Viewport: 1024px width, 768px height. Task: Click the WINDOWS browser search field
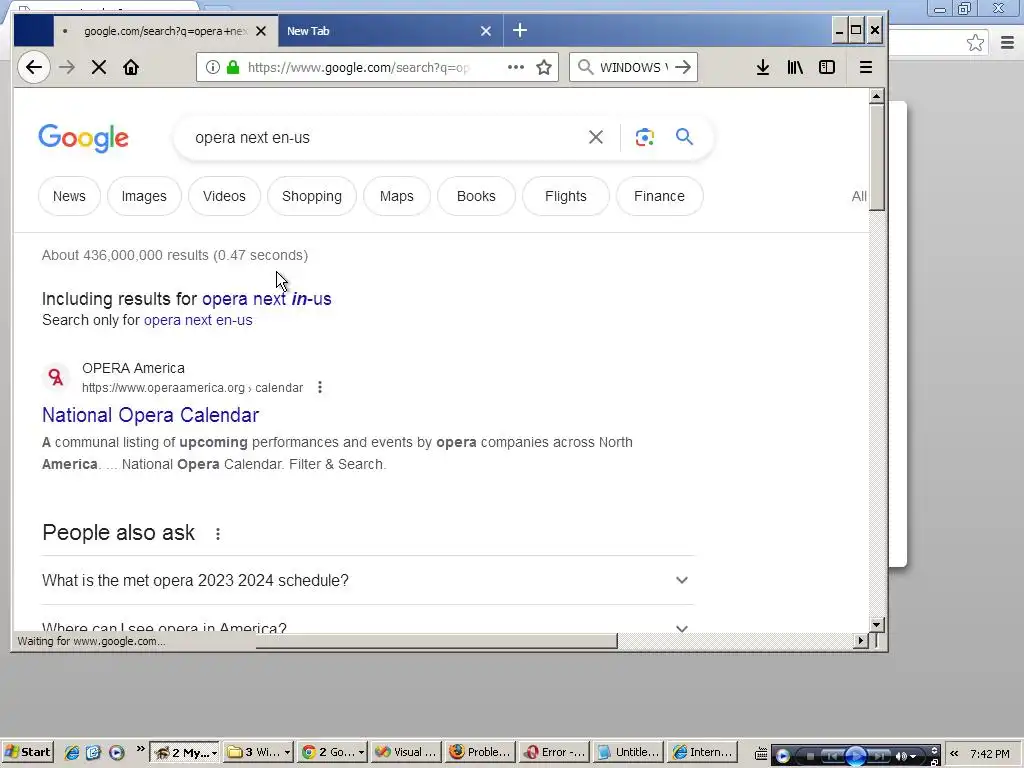[x=633, y=67]
